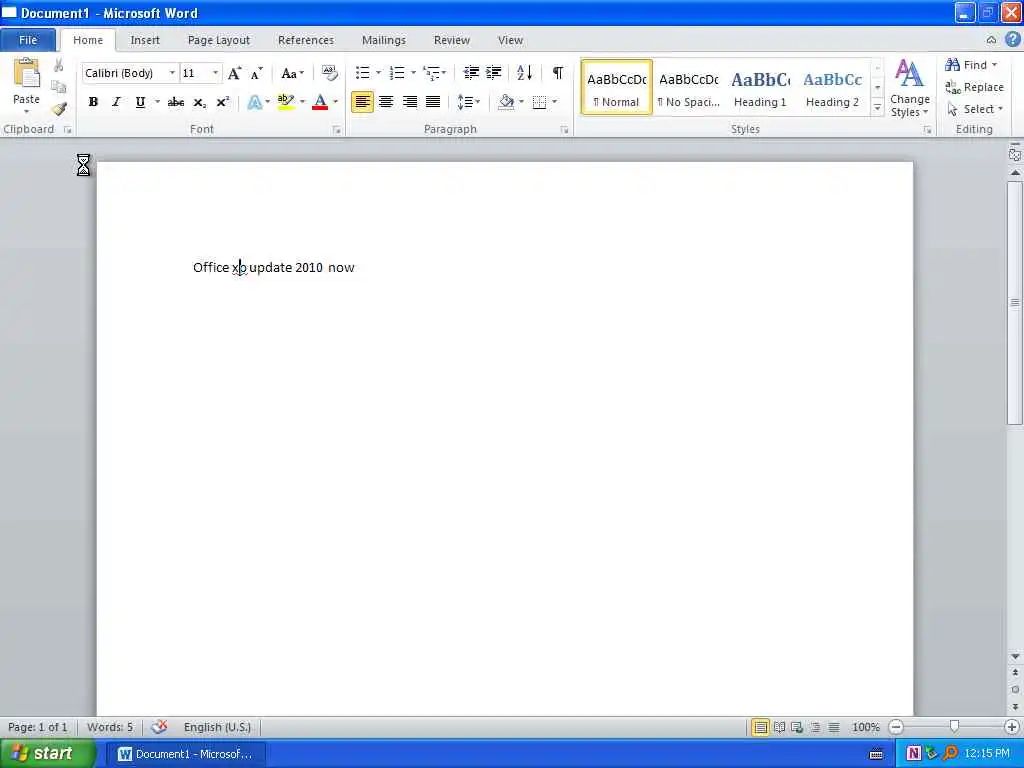Apply strikethrough to text

[x=176, y=103]
